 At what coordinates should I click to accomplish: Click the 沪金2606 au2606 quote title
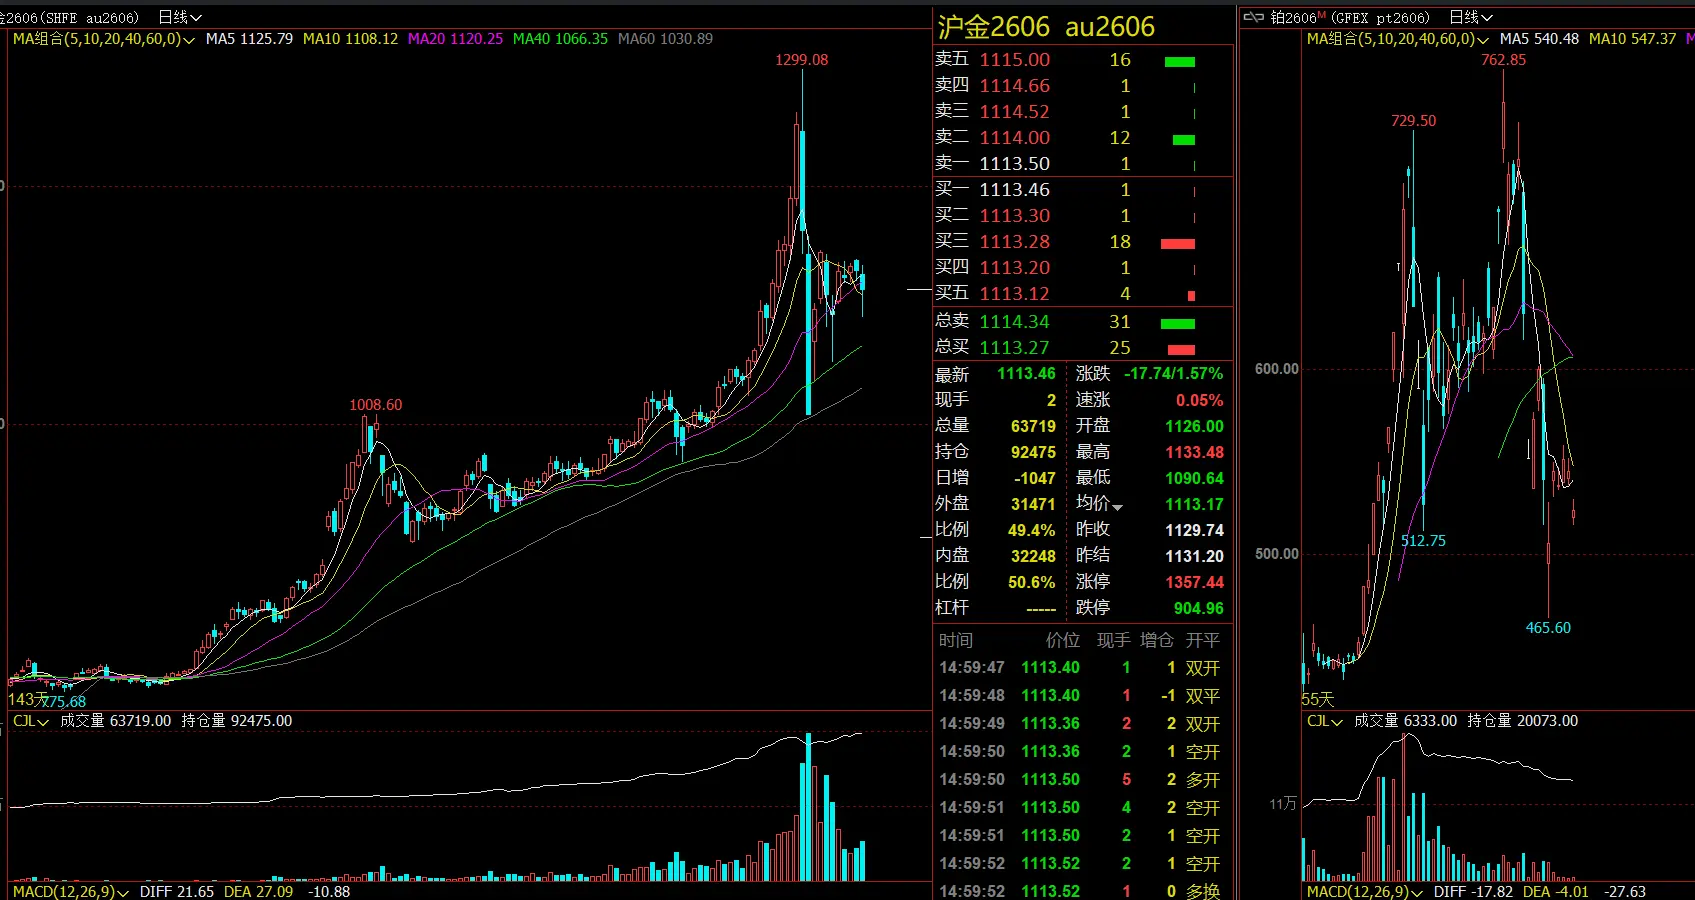pos(1046,27)
